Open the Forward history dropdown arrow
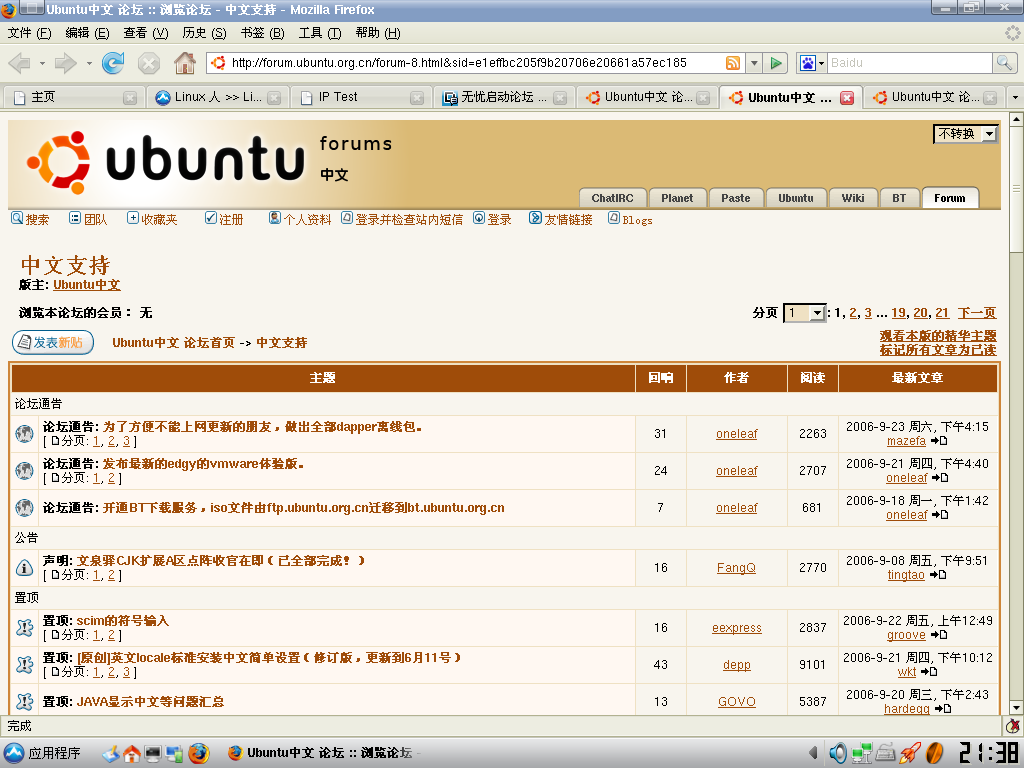 pos(89,63)
